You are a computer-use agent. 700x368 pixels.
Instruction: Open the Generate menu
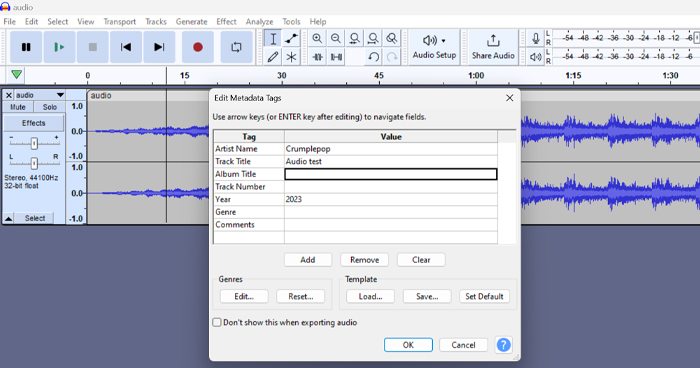click(192, 21)
